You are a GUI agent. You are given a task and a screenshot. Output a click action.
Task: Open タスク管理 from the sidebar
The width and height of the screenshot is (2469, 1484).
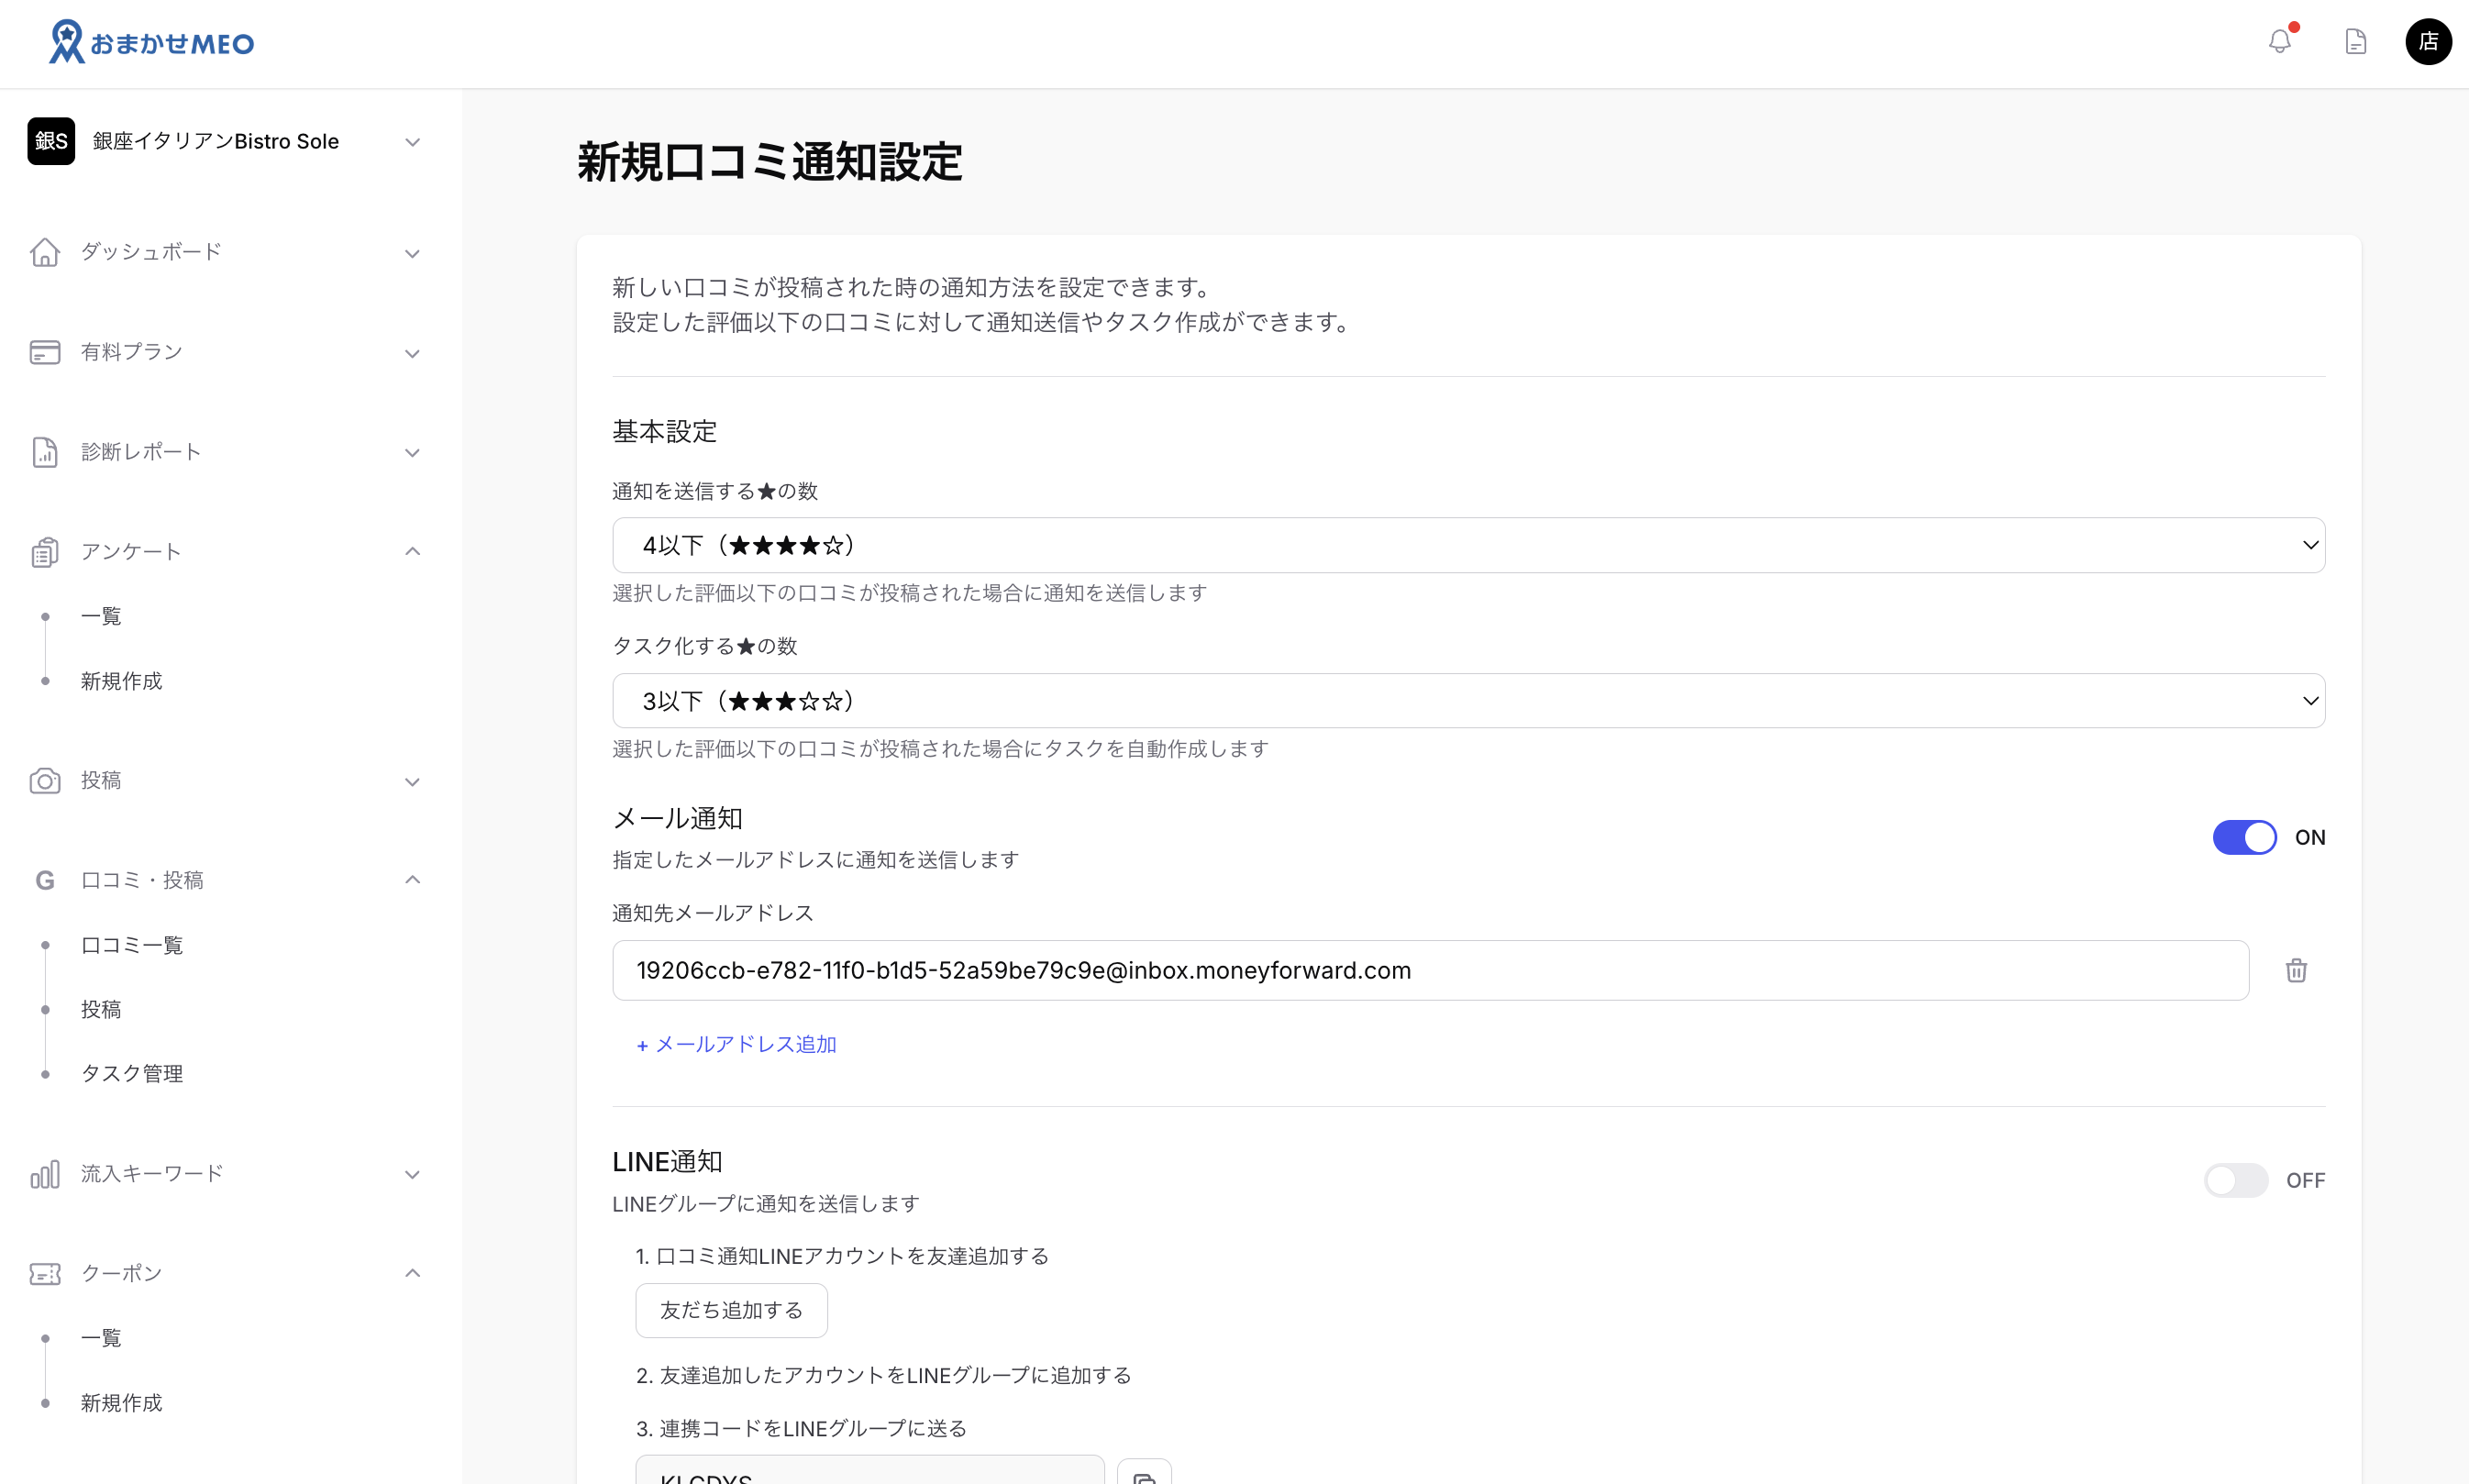[x=131, y=1073]
